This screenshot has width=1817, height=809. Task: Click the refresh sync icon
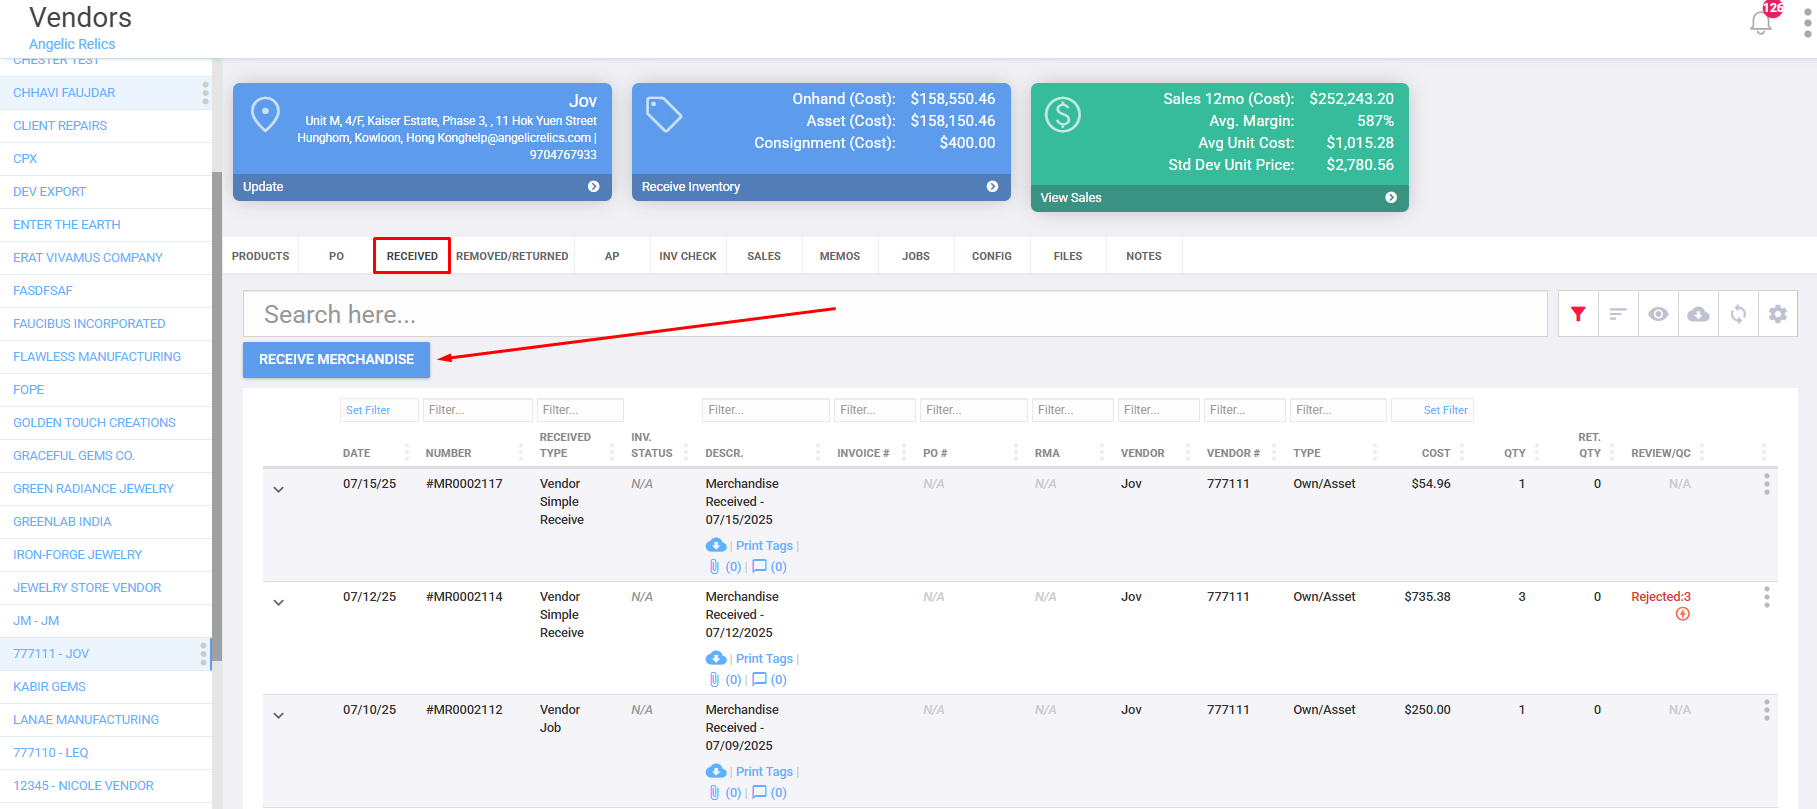[1738, 314]
